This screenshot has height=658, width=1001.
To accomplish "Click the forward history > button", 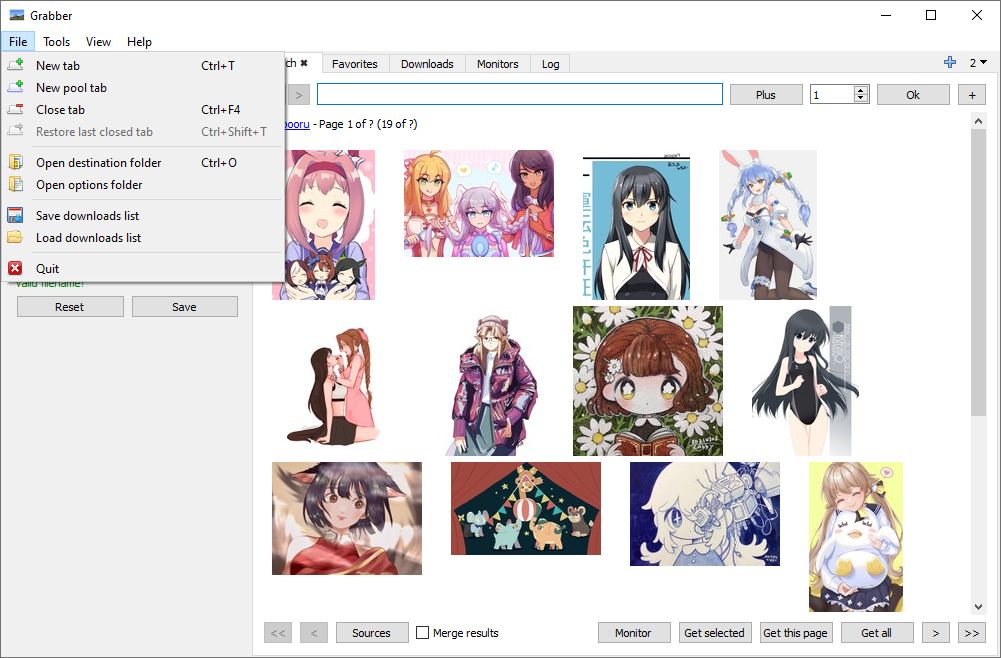I will [298, 94].
